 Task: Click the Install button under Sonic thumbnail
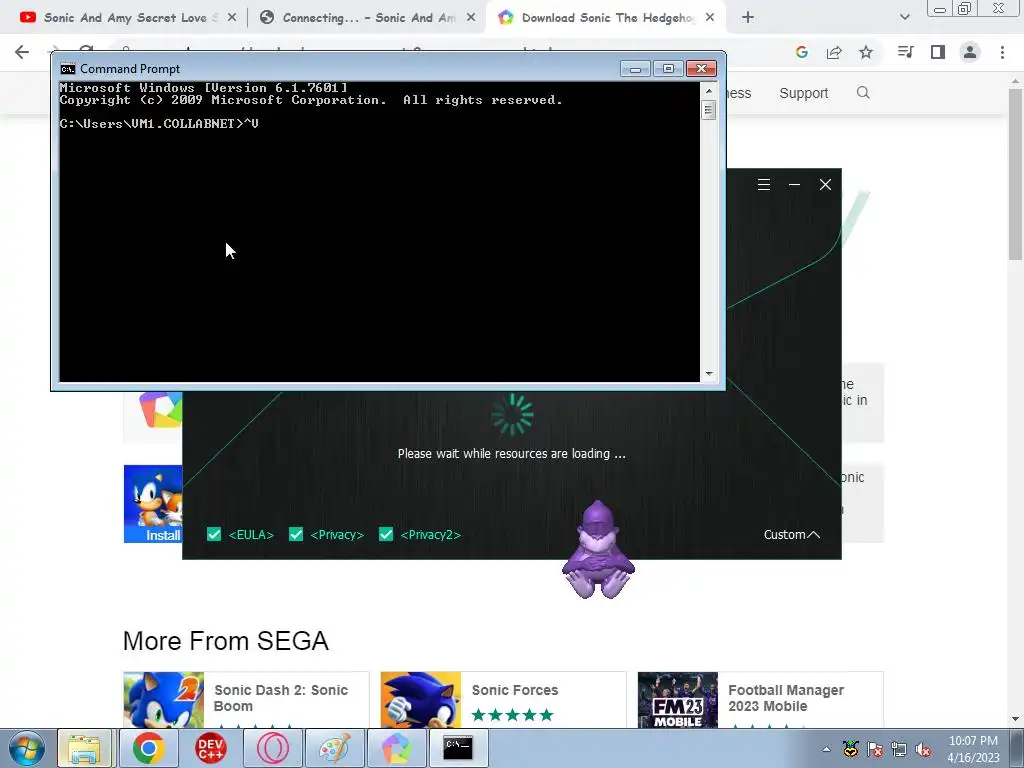click(x=162, y=535)
